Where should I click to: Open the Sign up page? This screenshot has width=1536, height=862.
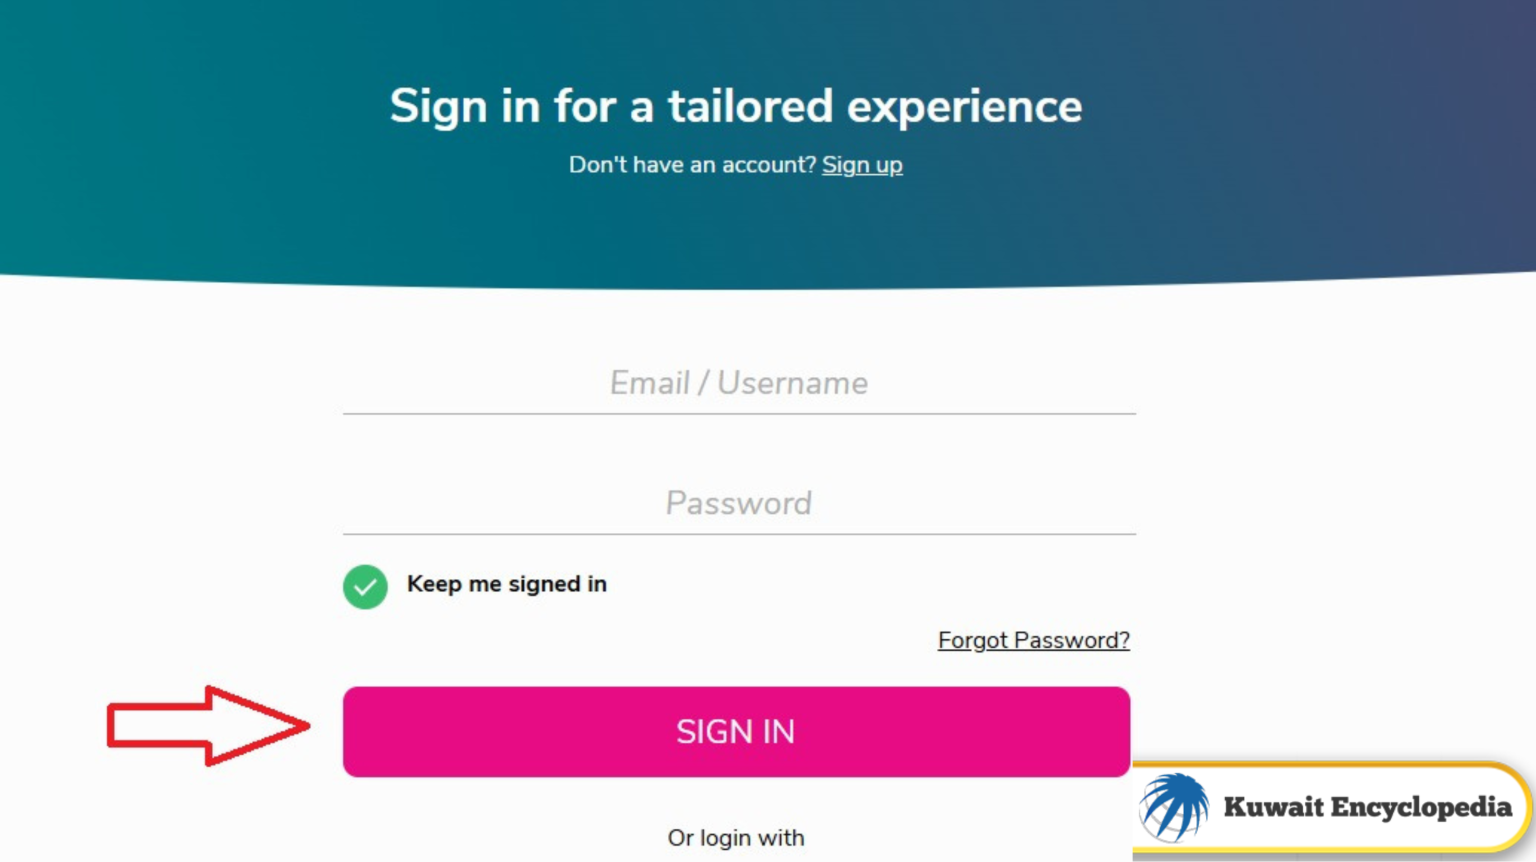tap(862, 165)
